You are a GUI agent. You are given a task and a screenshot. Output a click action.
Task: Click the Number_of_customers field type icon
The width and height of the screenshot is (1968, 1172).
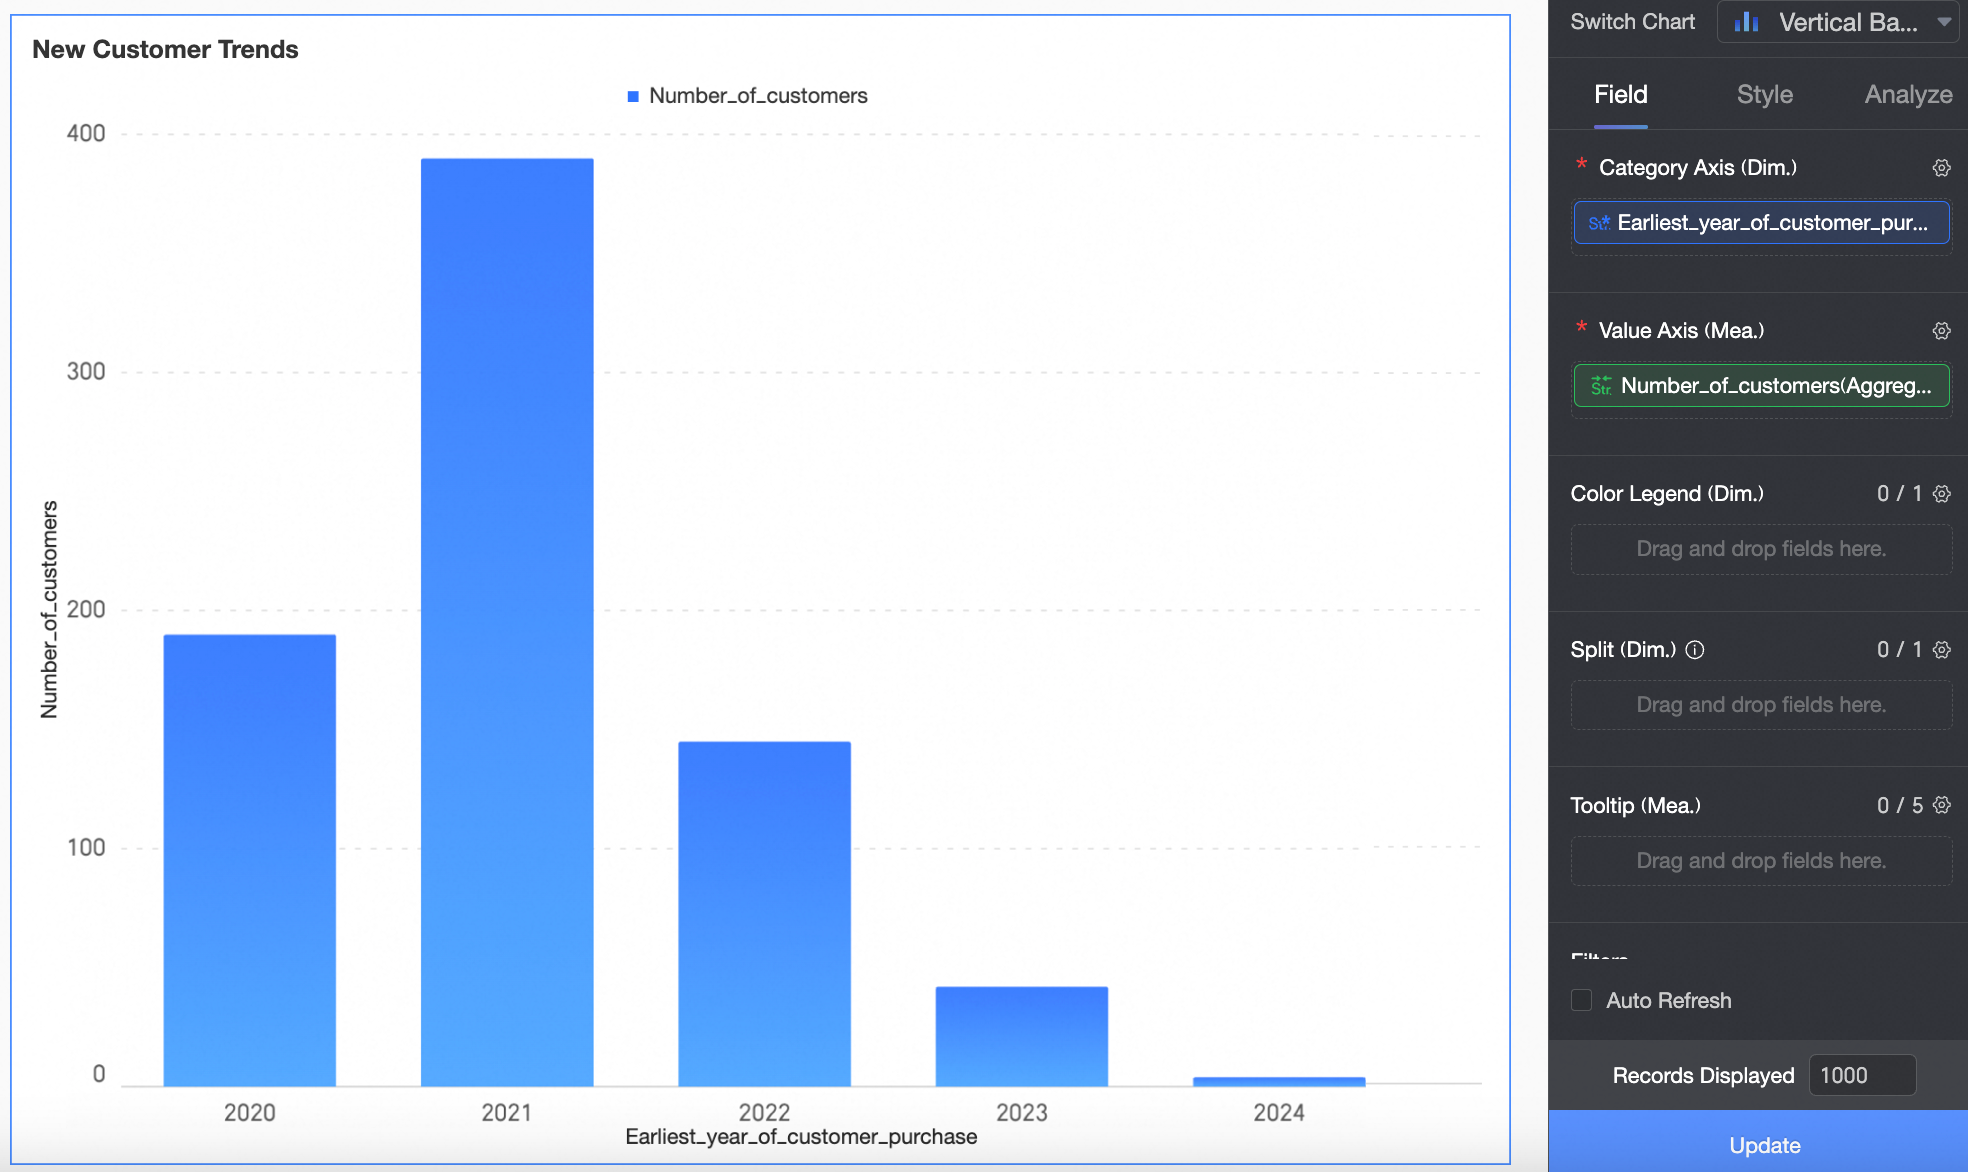(x=1600, y=386)
